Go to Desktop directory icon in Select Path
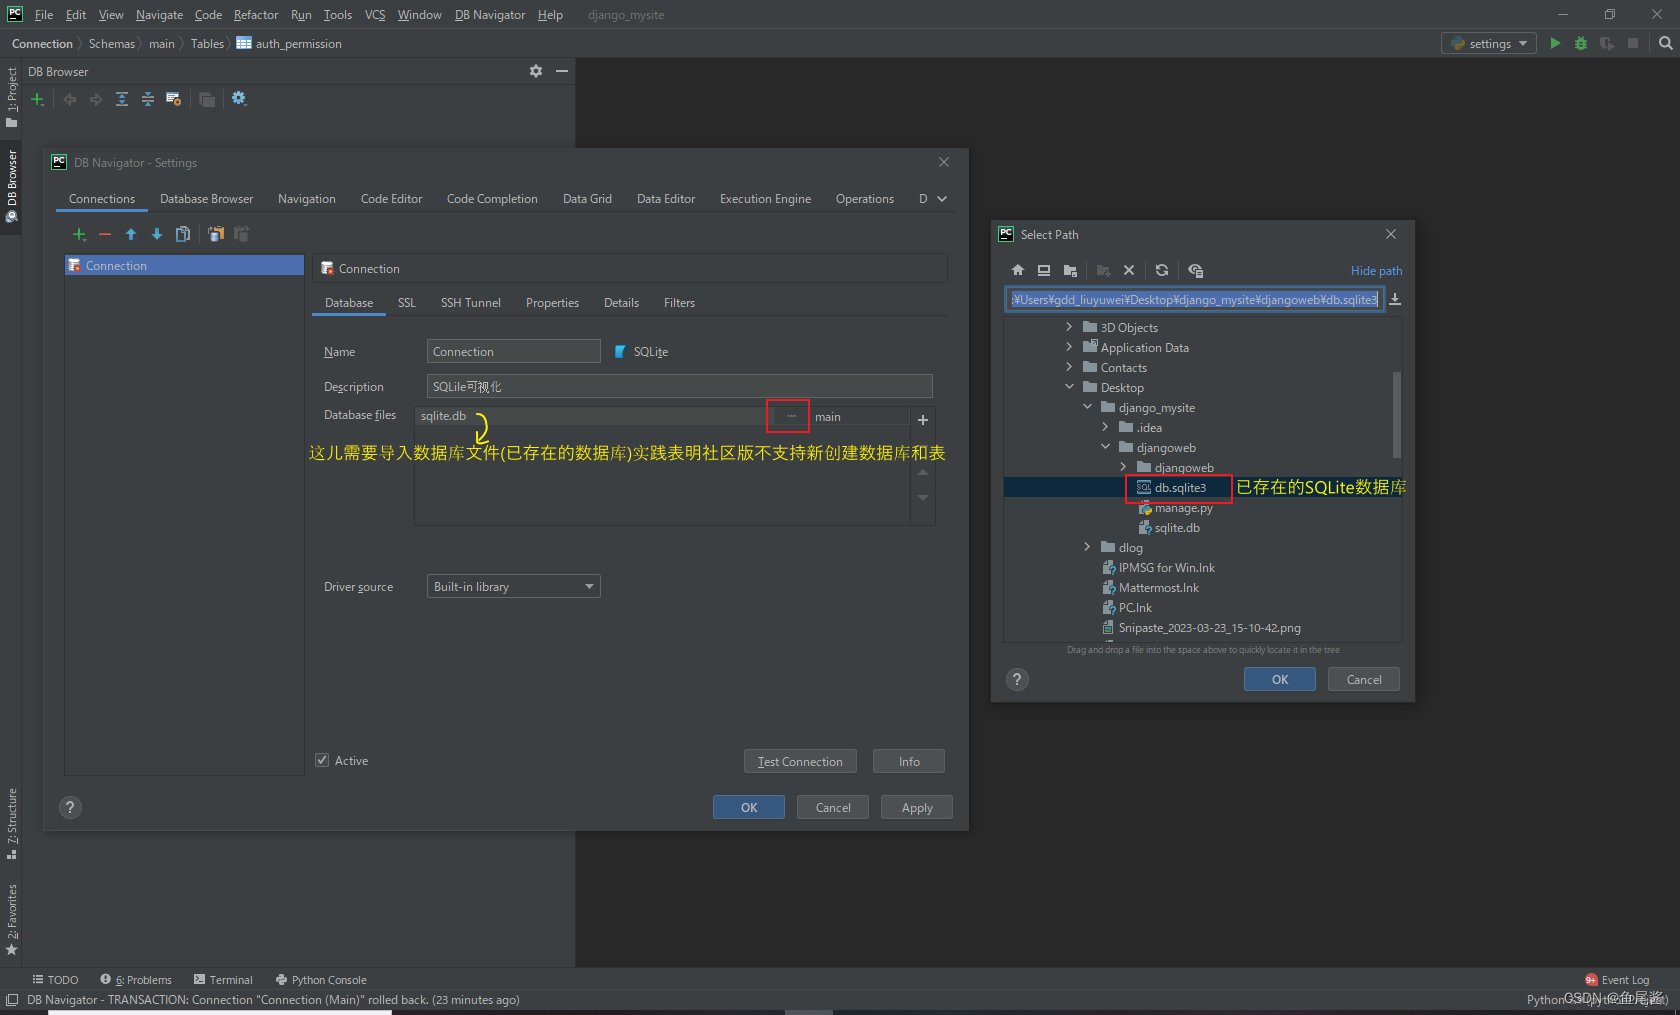The width and height of the screenshot is (1680, 1015). pos(1044,270)
